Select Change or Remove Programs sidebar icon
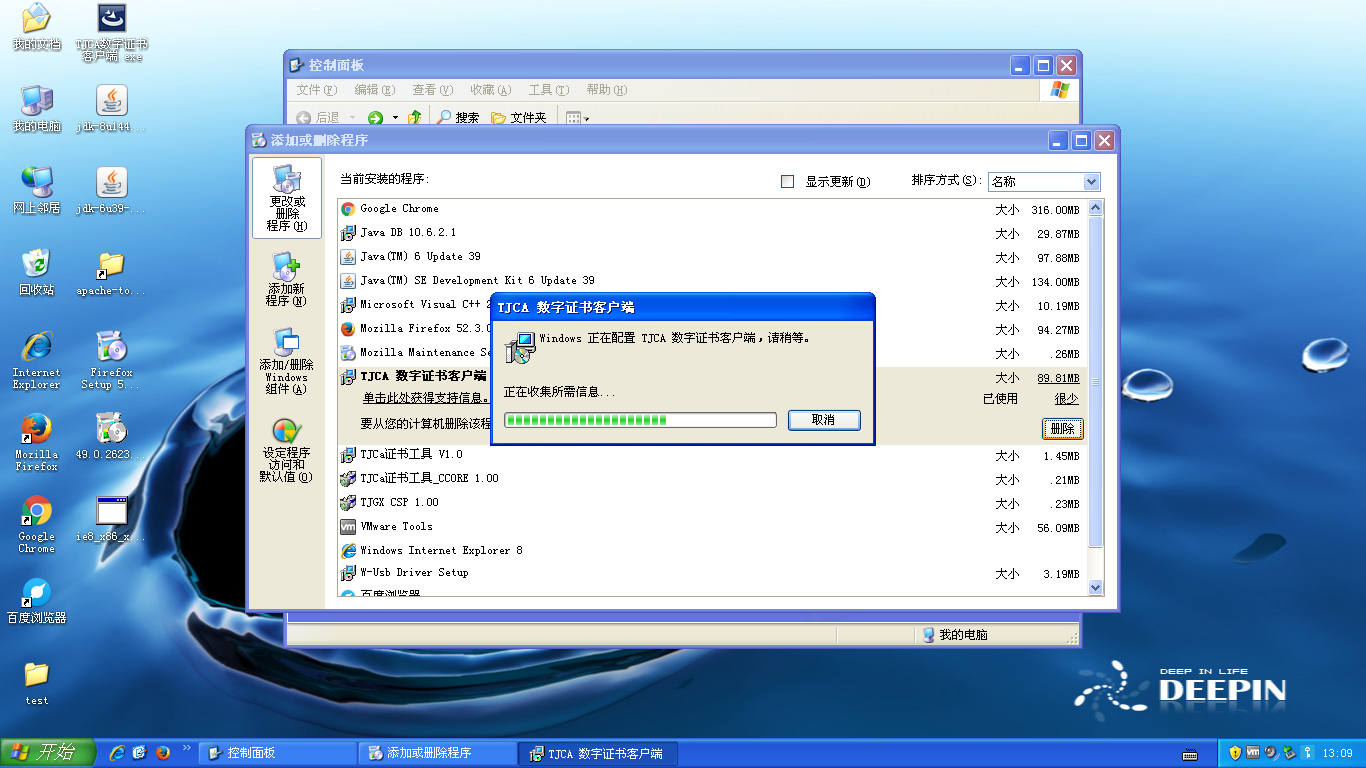 coord(286,198)
